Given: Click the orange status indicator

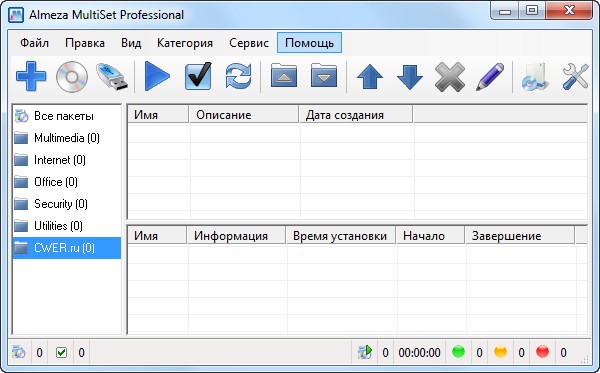Looking at the screenshot, I should [x=500, y=352].
